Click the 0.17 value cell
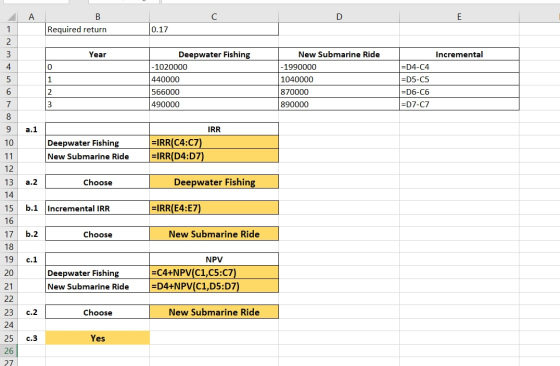Viewport: 560px width, 366px height. [214, 29]
